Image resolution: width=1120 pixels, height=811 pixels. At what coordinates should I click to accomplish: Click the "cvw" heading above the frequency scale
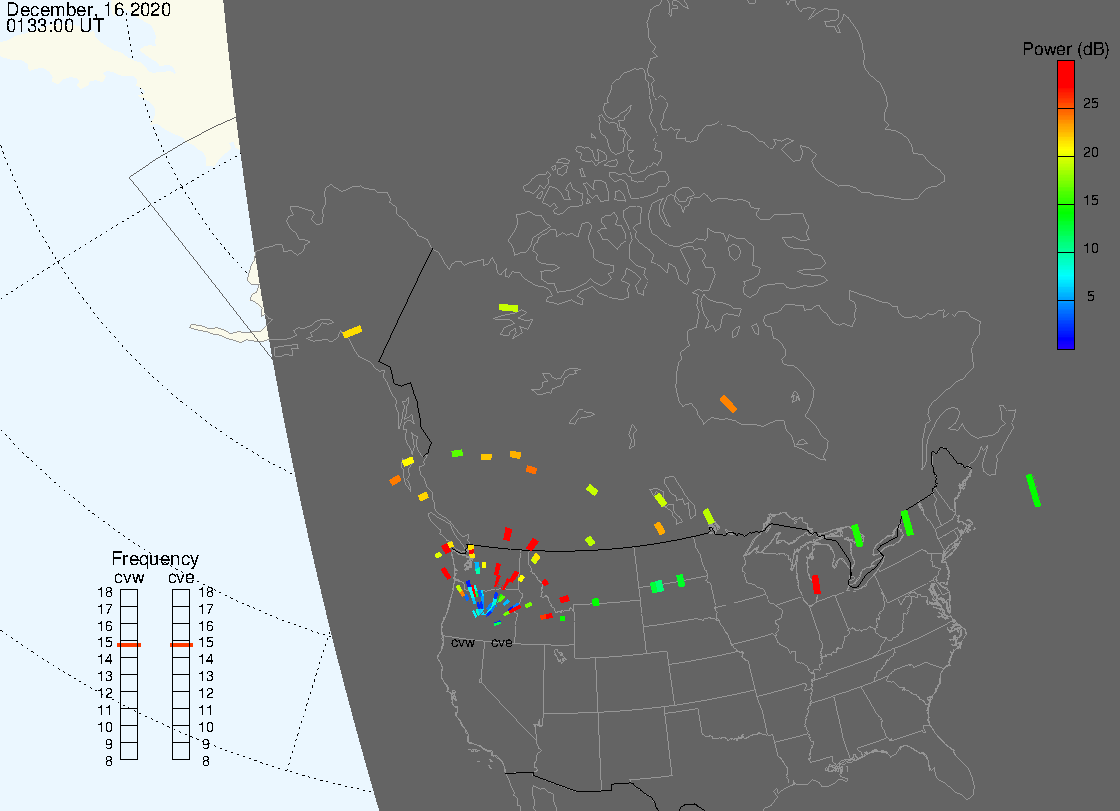129,577
